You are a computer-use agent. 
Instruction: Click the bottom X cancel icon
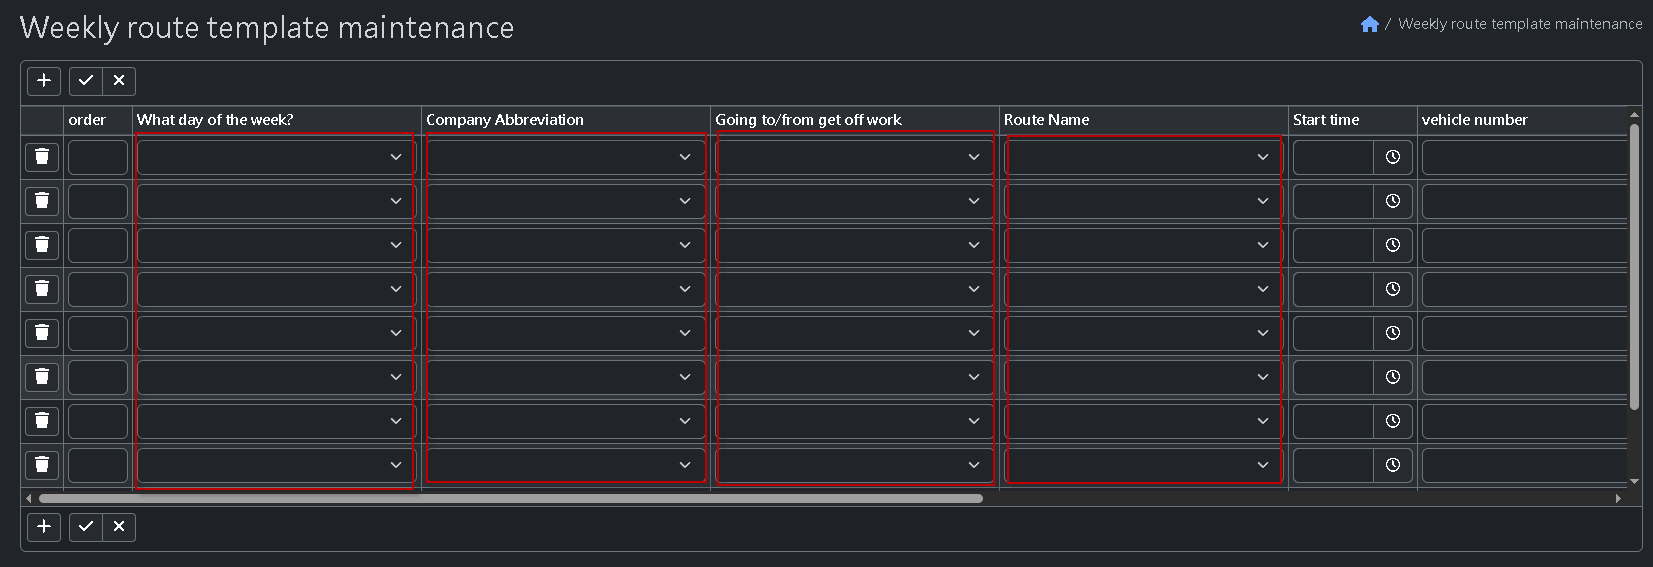pos(119,527)
